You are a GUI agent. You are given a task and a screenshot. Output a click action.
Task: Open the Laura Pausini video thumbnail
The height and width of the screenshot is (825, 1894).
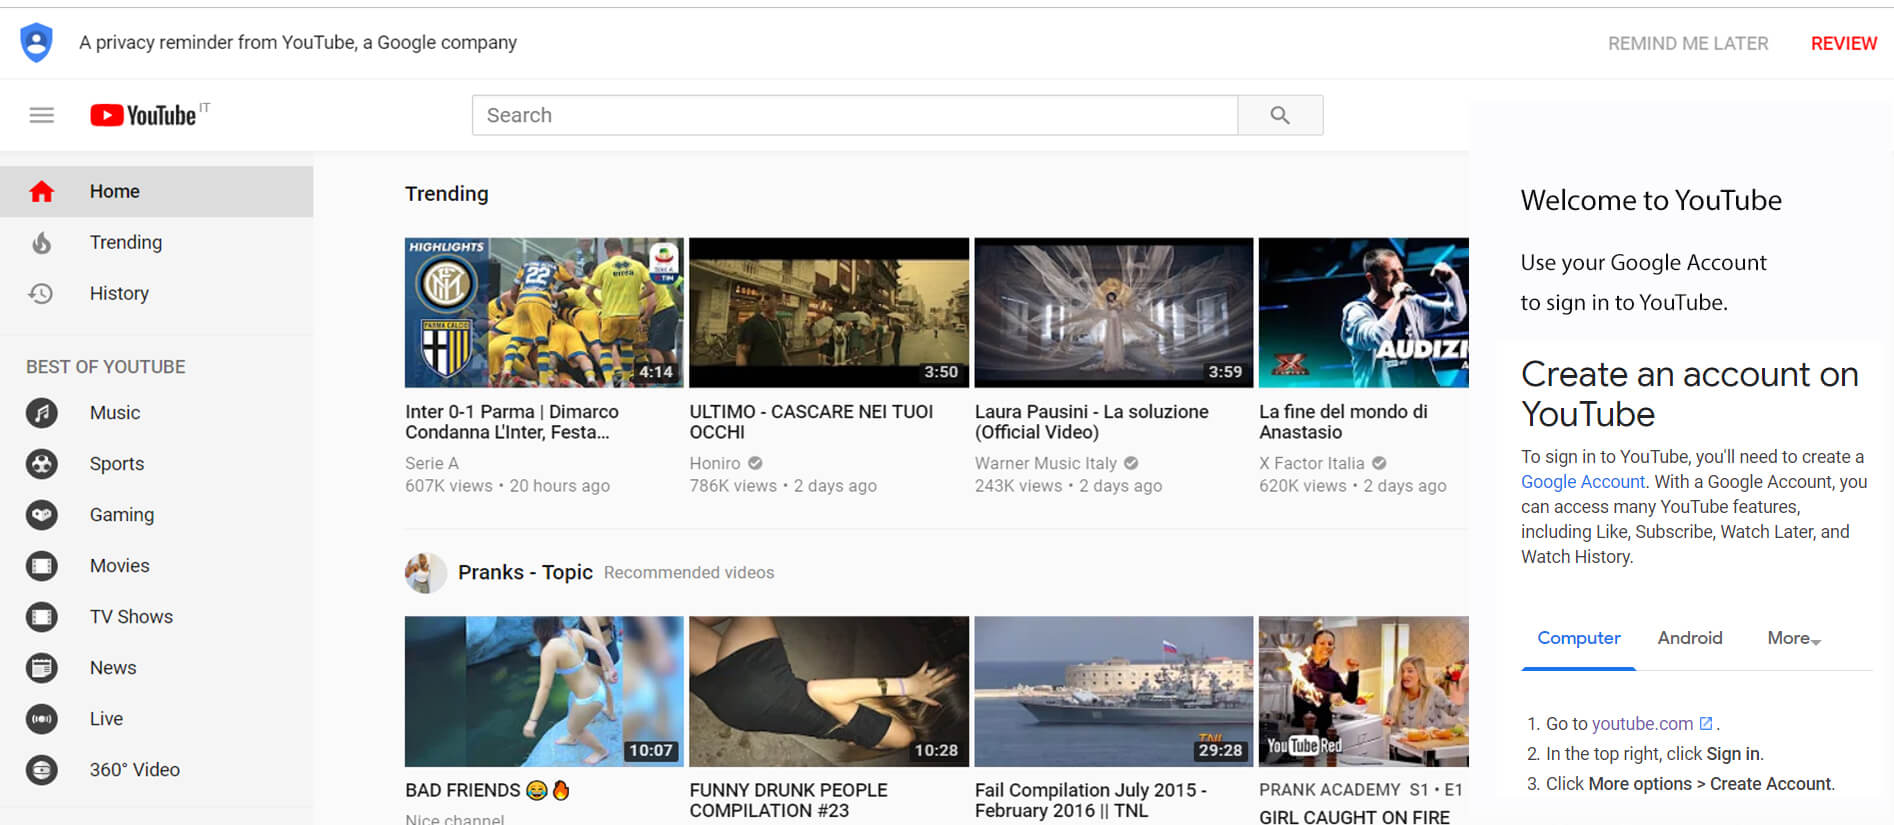(x=1114, y=312)
